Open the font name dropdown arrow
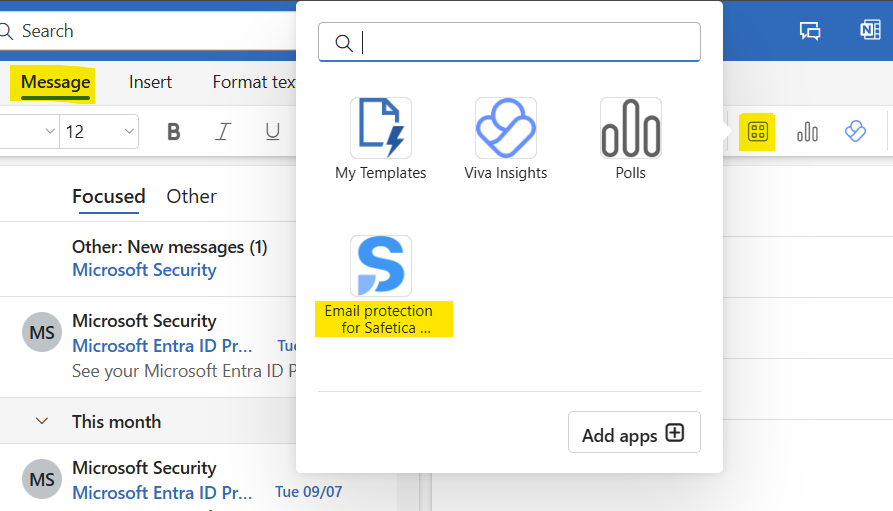Screen dimensions: 893x511 click(x=47, y=132)
